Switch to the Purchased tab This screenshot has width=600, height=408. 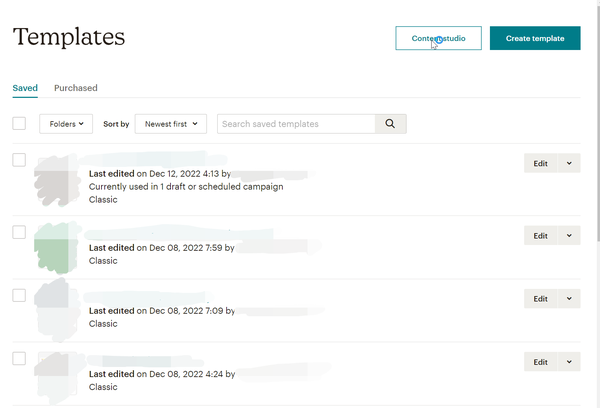pos(76,88)
